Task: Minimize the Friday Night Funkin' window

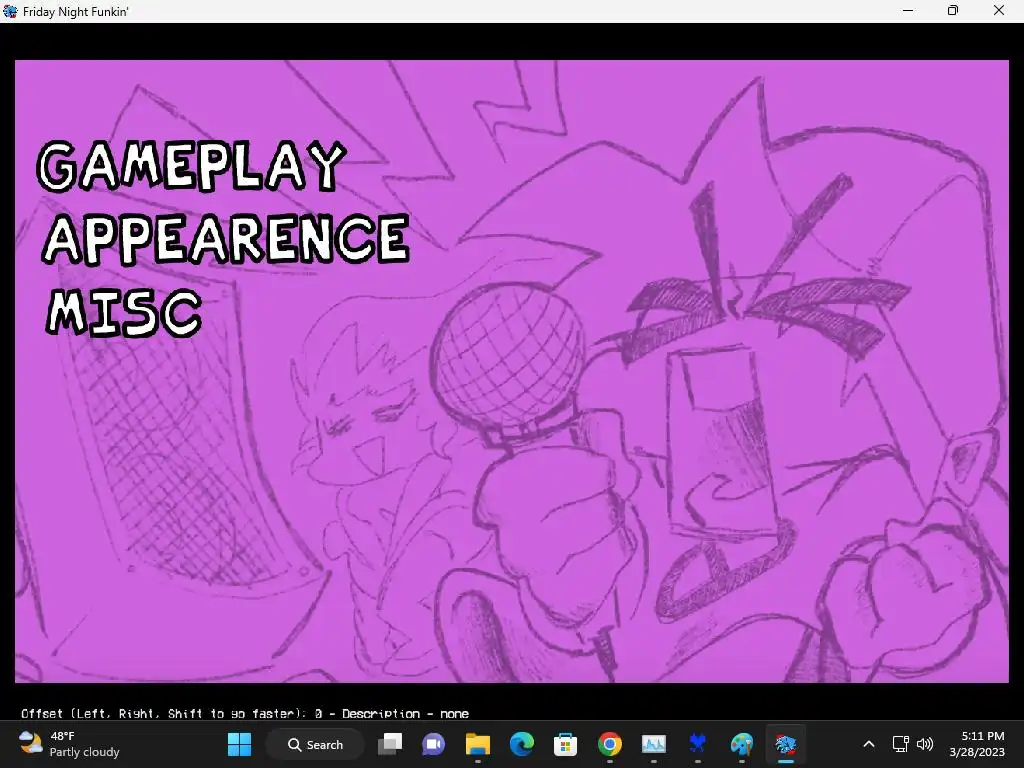Action: click(x=908, y=11)
